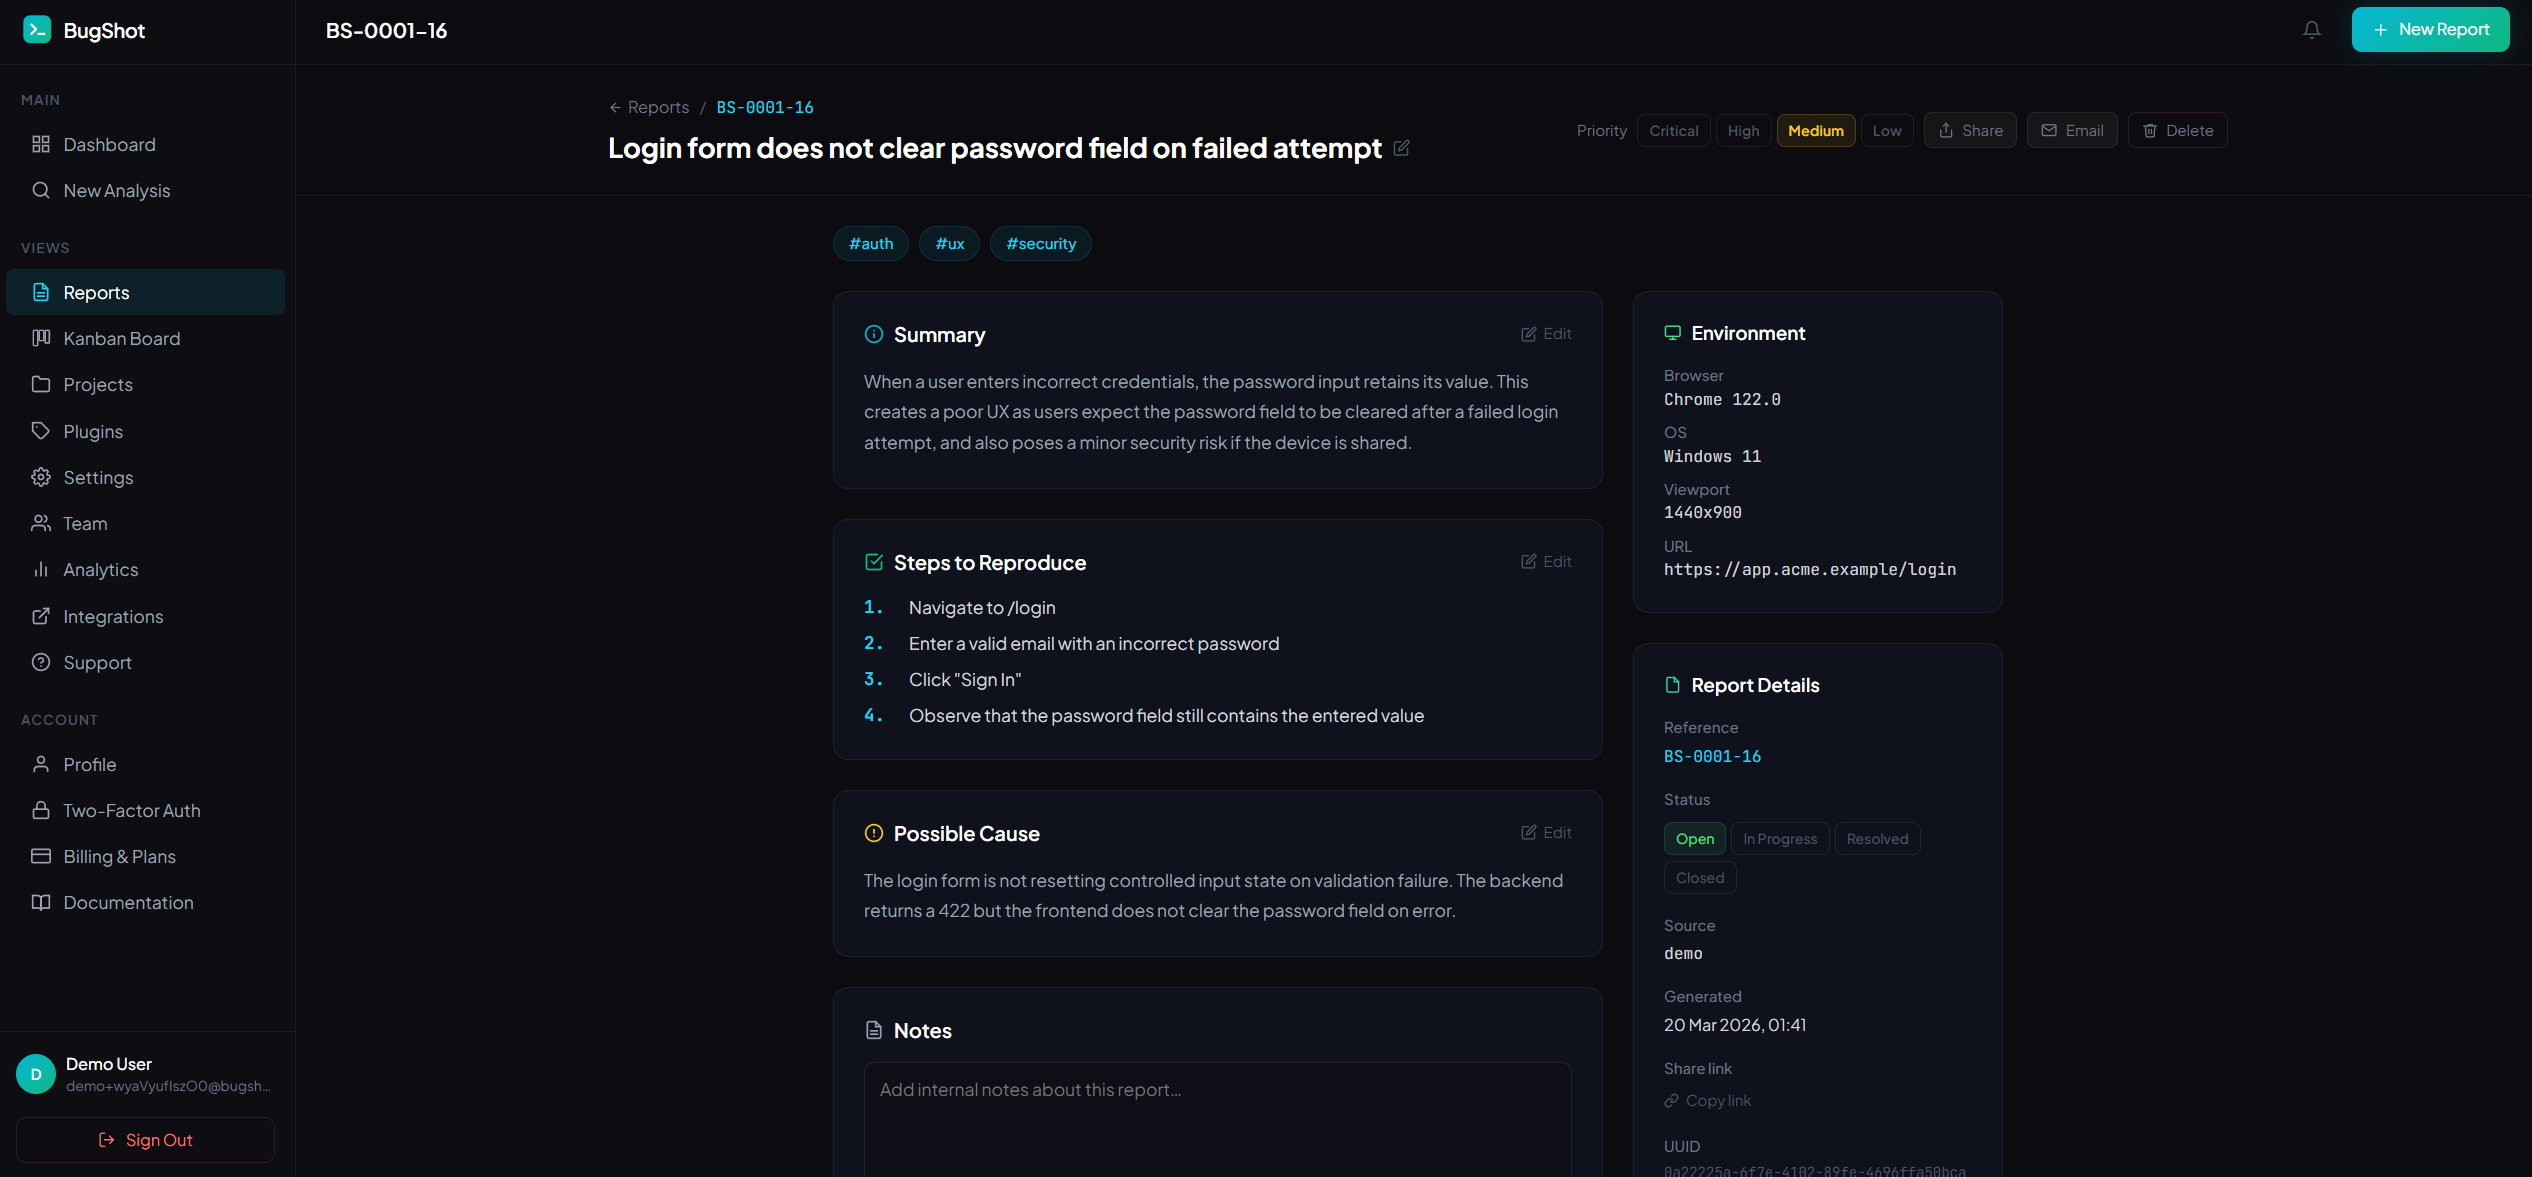Set status to In Progress
The width and height of the screenshot is (2532, 1177).
[1779, 839]
